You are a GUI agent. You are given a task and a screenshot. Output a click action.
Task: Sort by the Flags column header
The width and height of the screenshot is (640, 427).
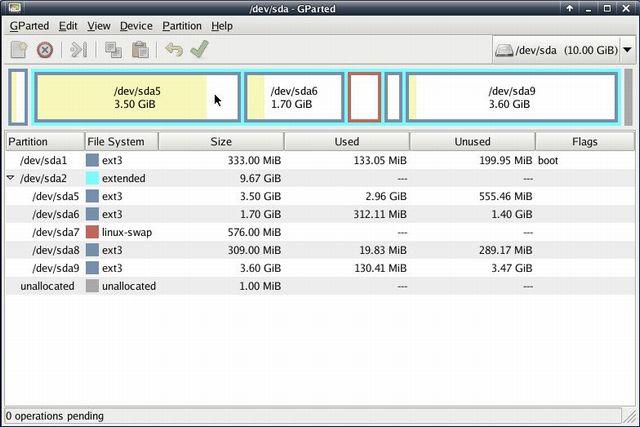(584, 142)
